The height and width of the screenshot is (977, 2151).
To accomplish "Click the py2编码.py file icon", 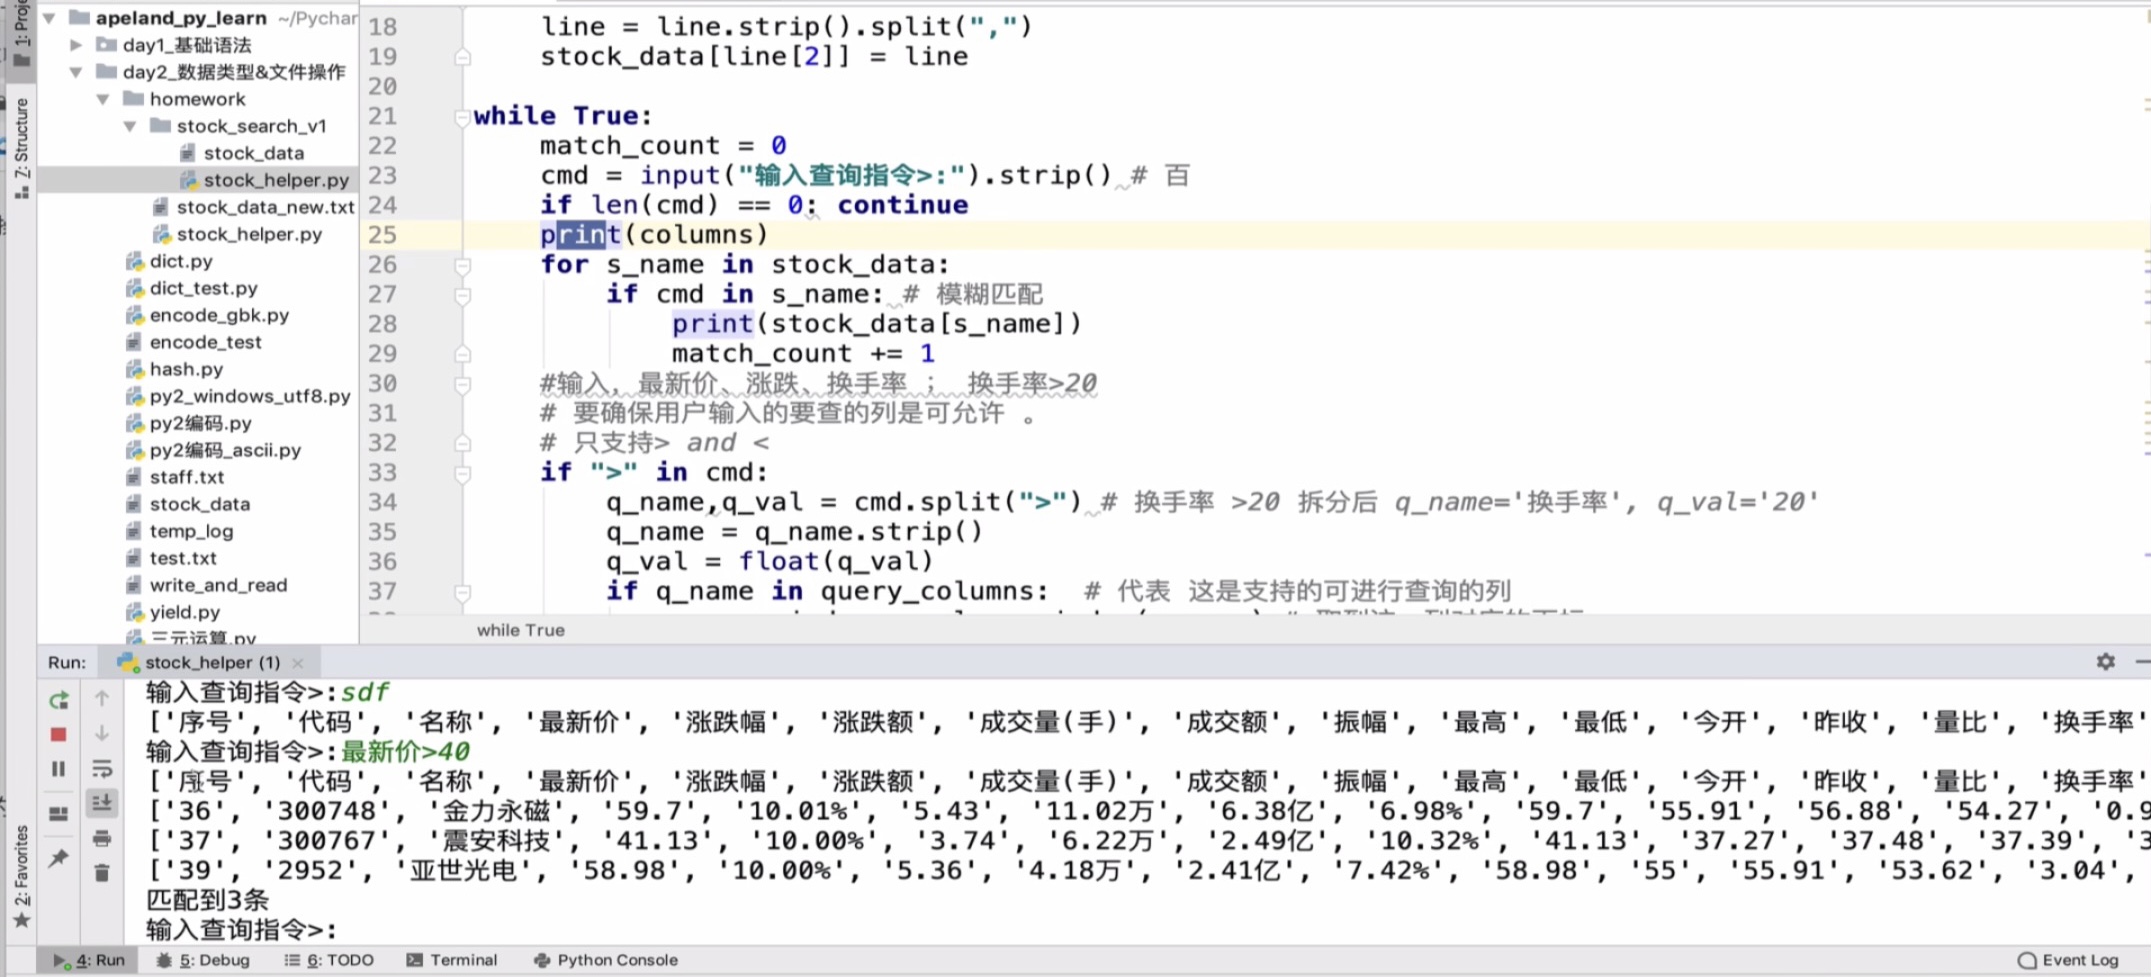I will click(x=135, y=423).
